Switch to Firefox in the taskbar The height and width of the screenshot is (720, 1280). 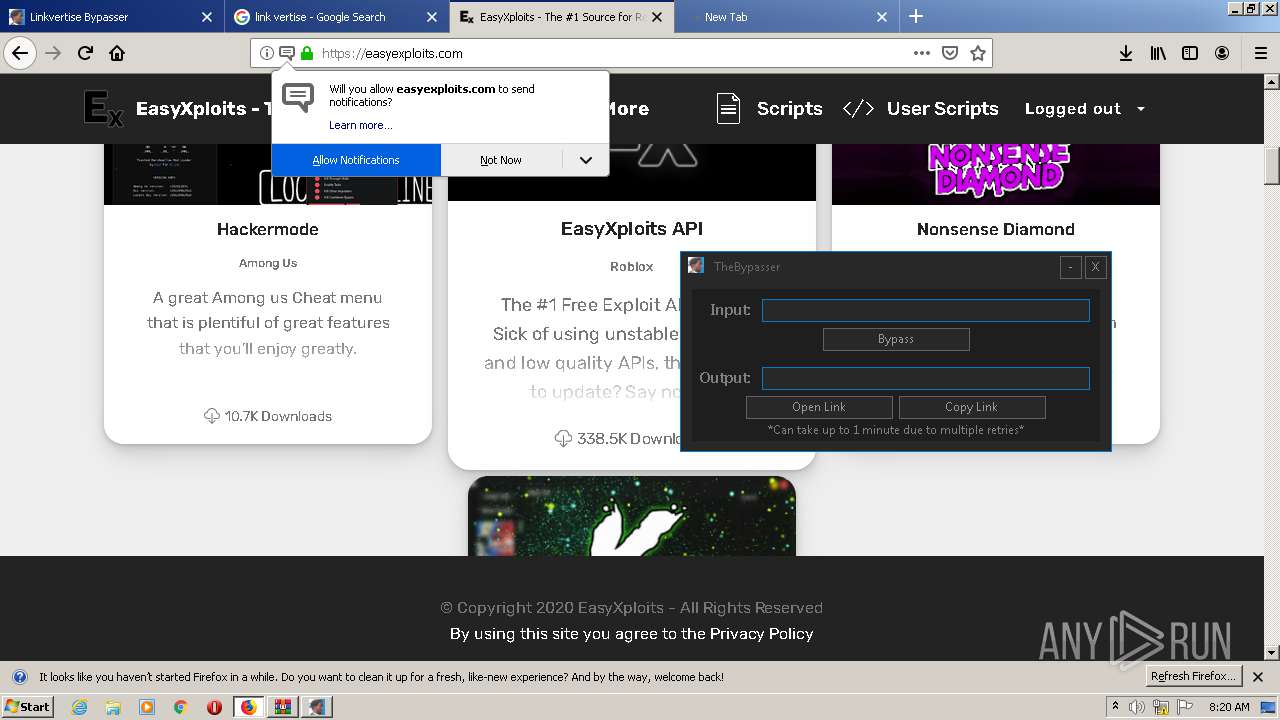249,707
